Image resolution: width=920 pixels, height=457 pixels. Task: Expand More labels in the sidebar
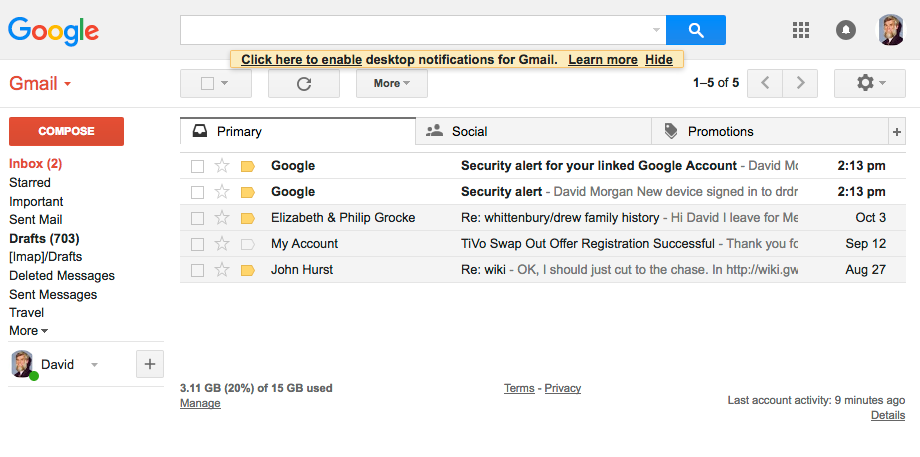[28, 331]
